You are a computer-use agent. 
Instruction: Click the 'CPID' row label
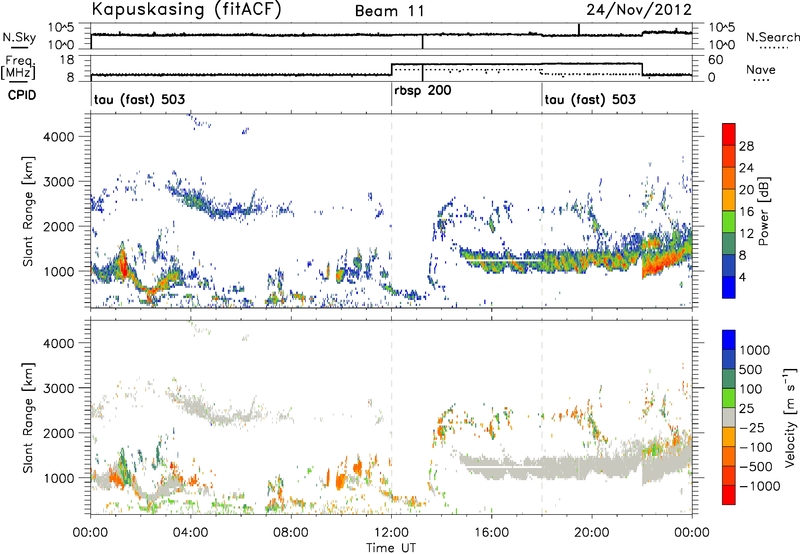[22, 95]
